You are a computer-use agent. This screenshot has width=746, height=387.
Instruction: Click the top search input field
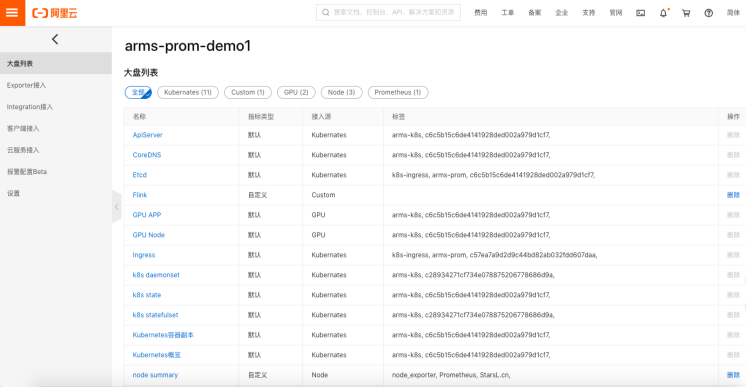(x=388, y=12)
